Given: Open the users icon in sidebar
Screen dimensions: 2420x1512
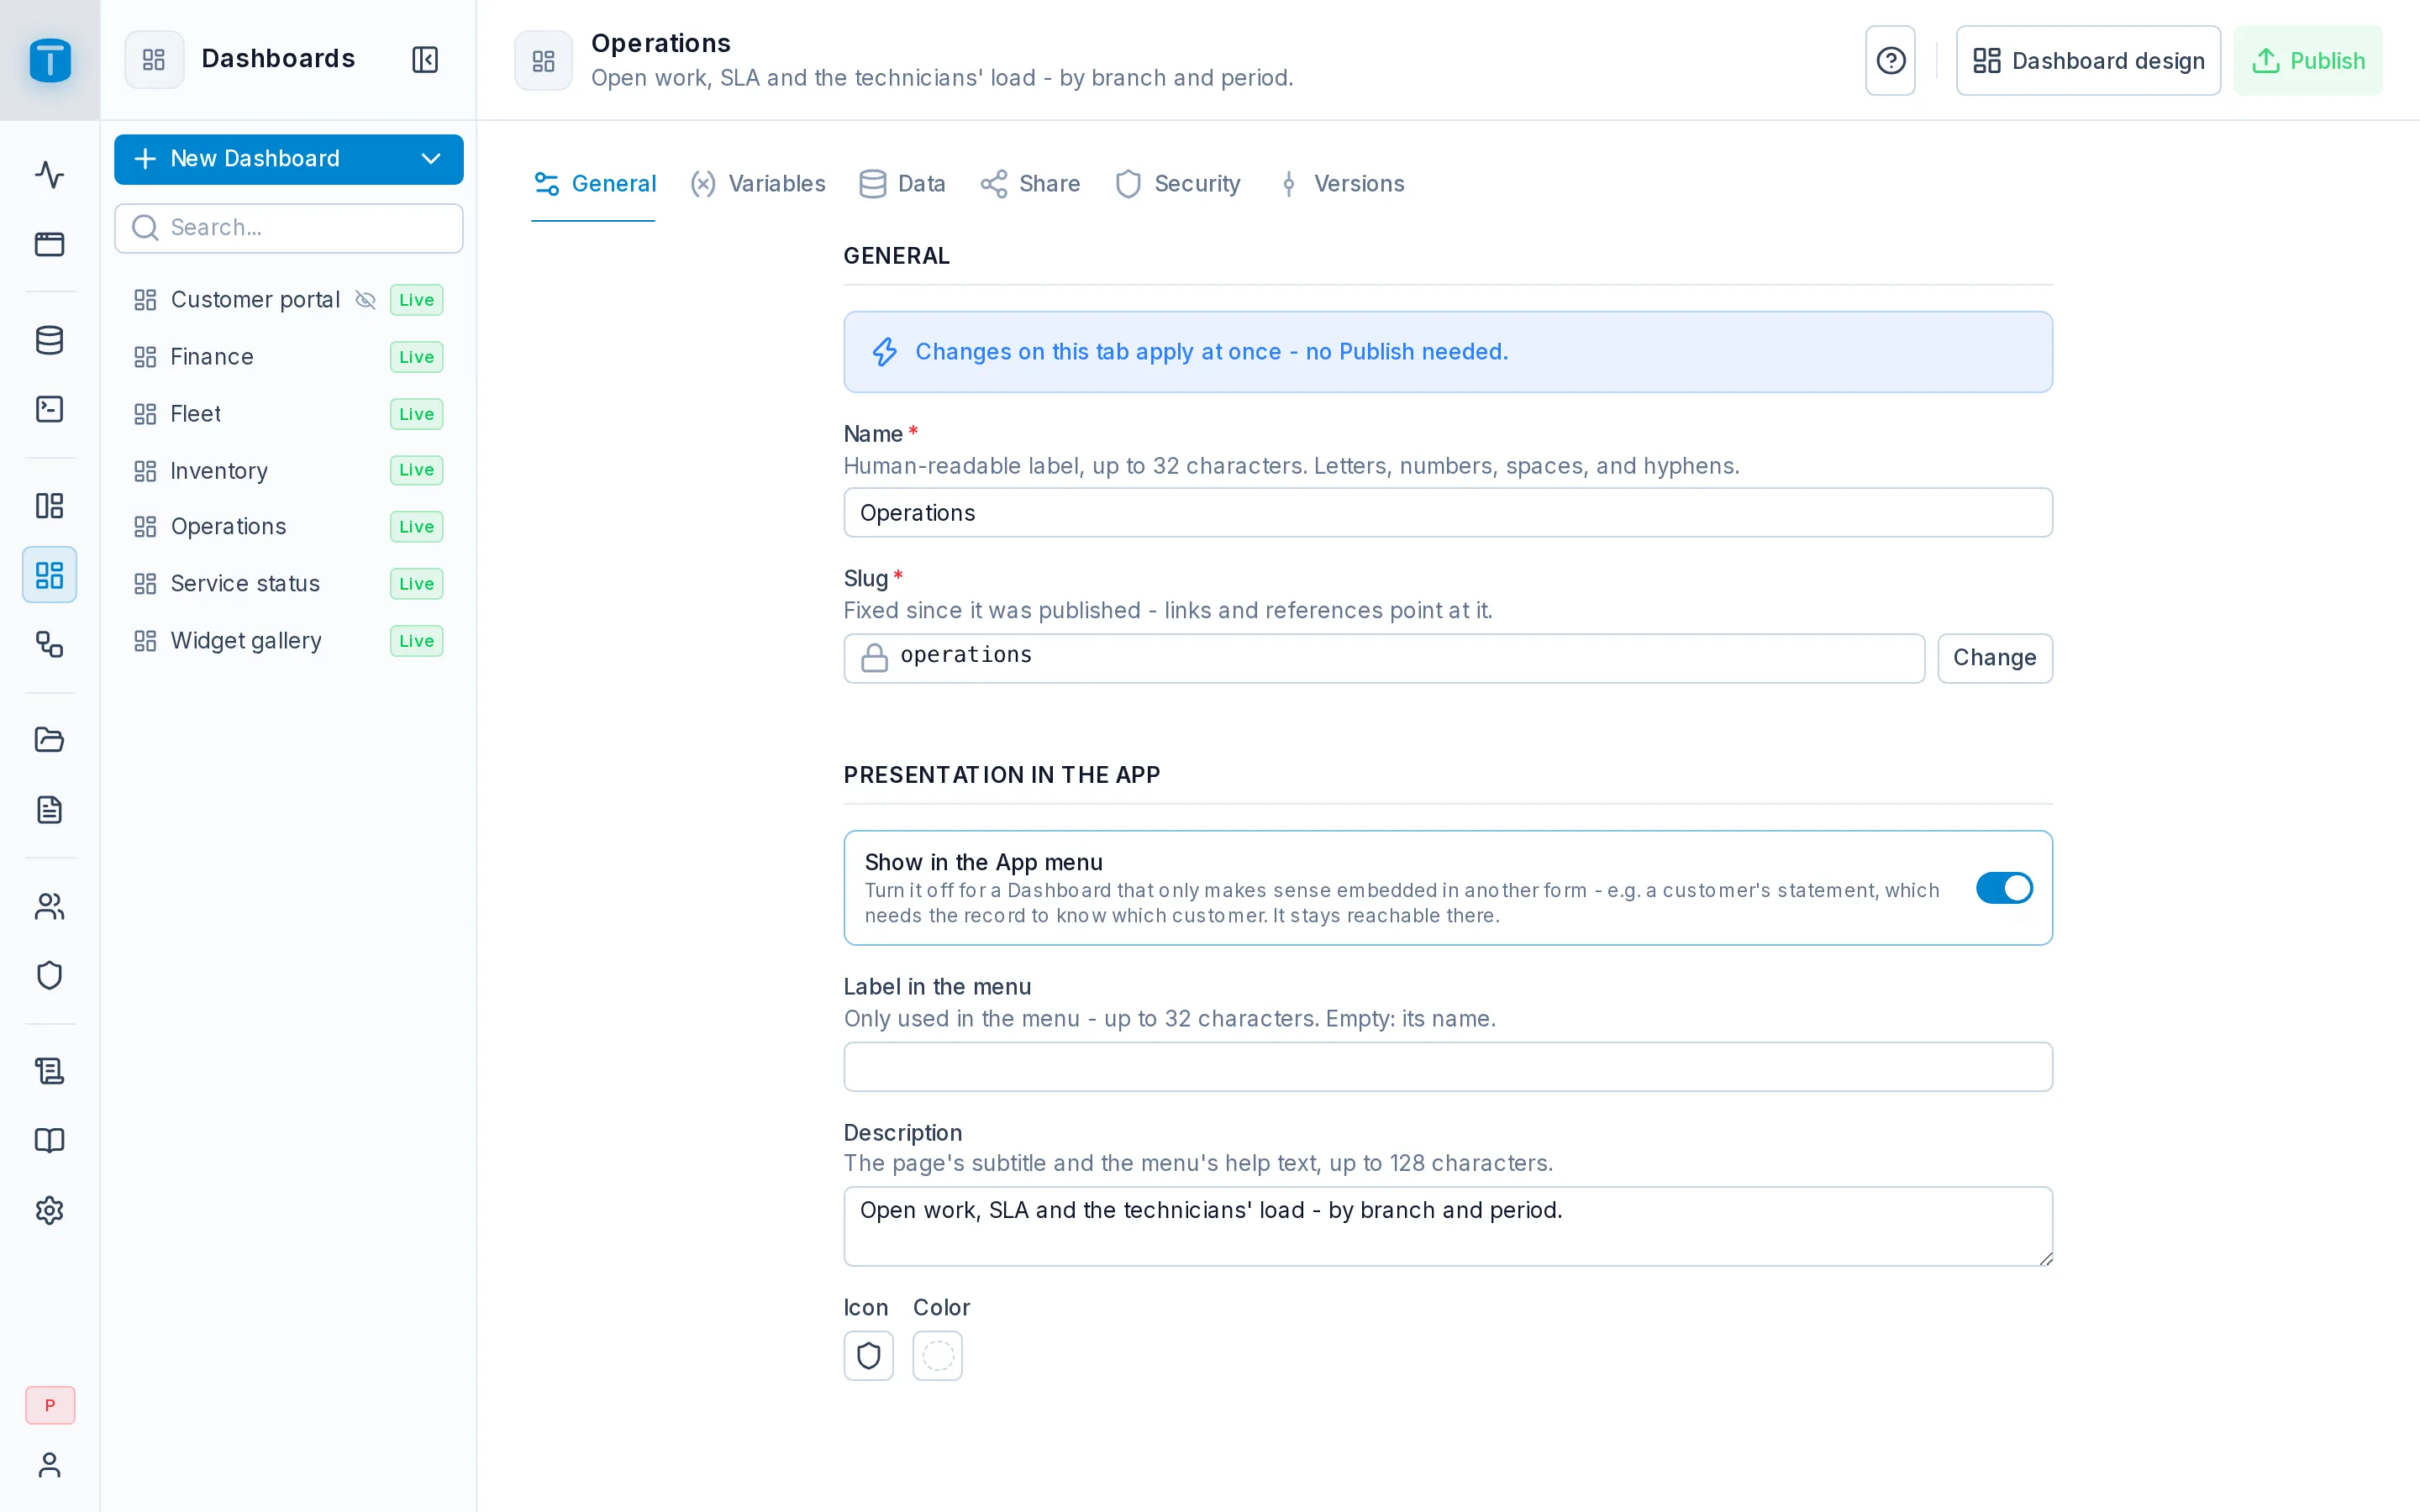Looking at the screenshot, I should tap(50, 906).
